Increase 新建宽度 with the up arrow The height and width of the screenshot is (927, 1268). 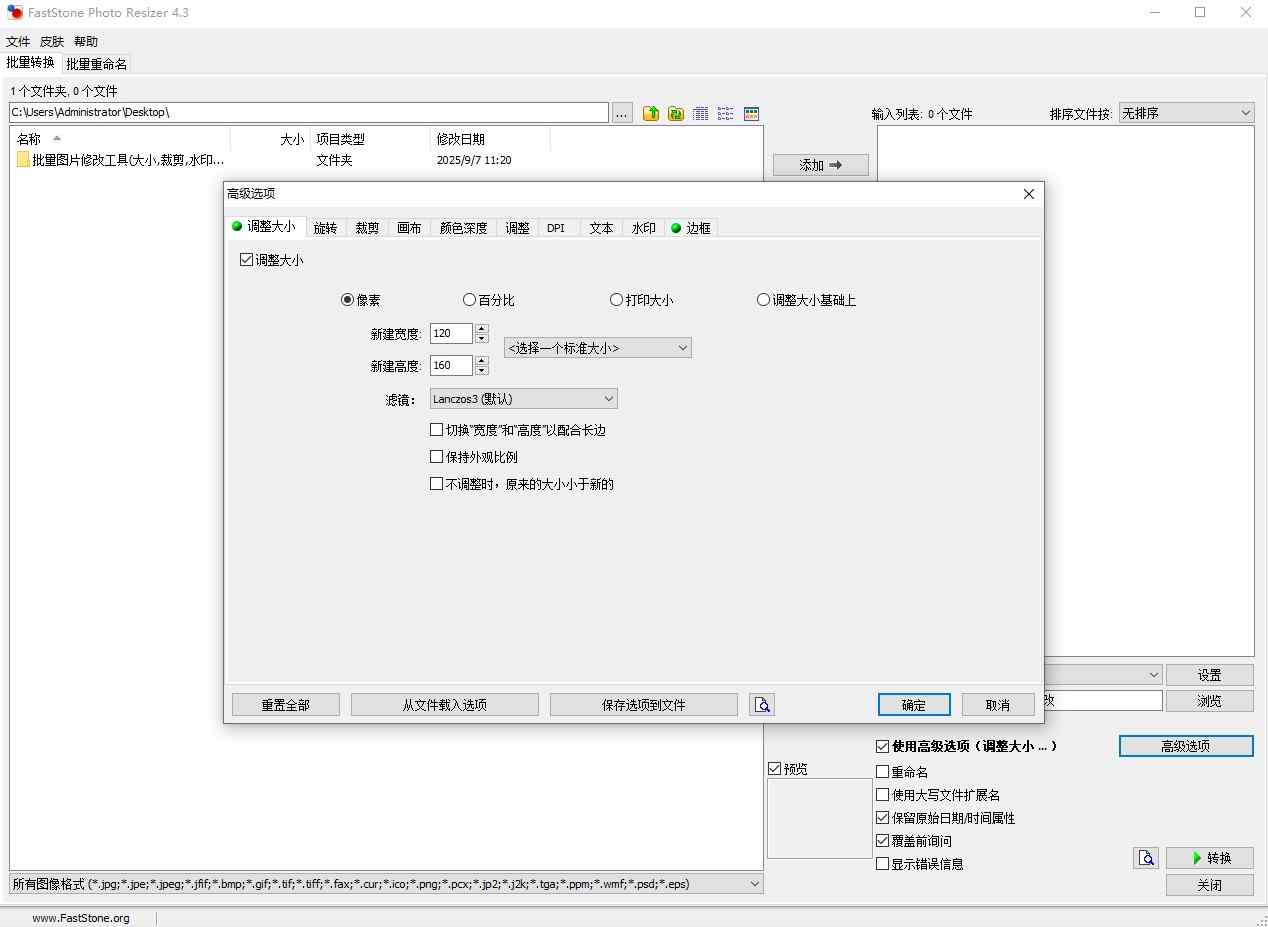(482, 329)
